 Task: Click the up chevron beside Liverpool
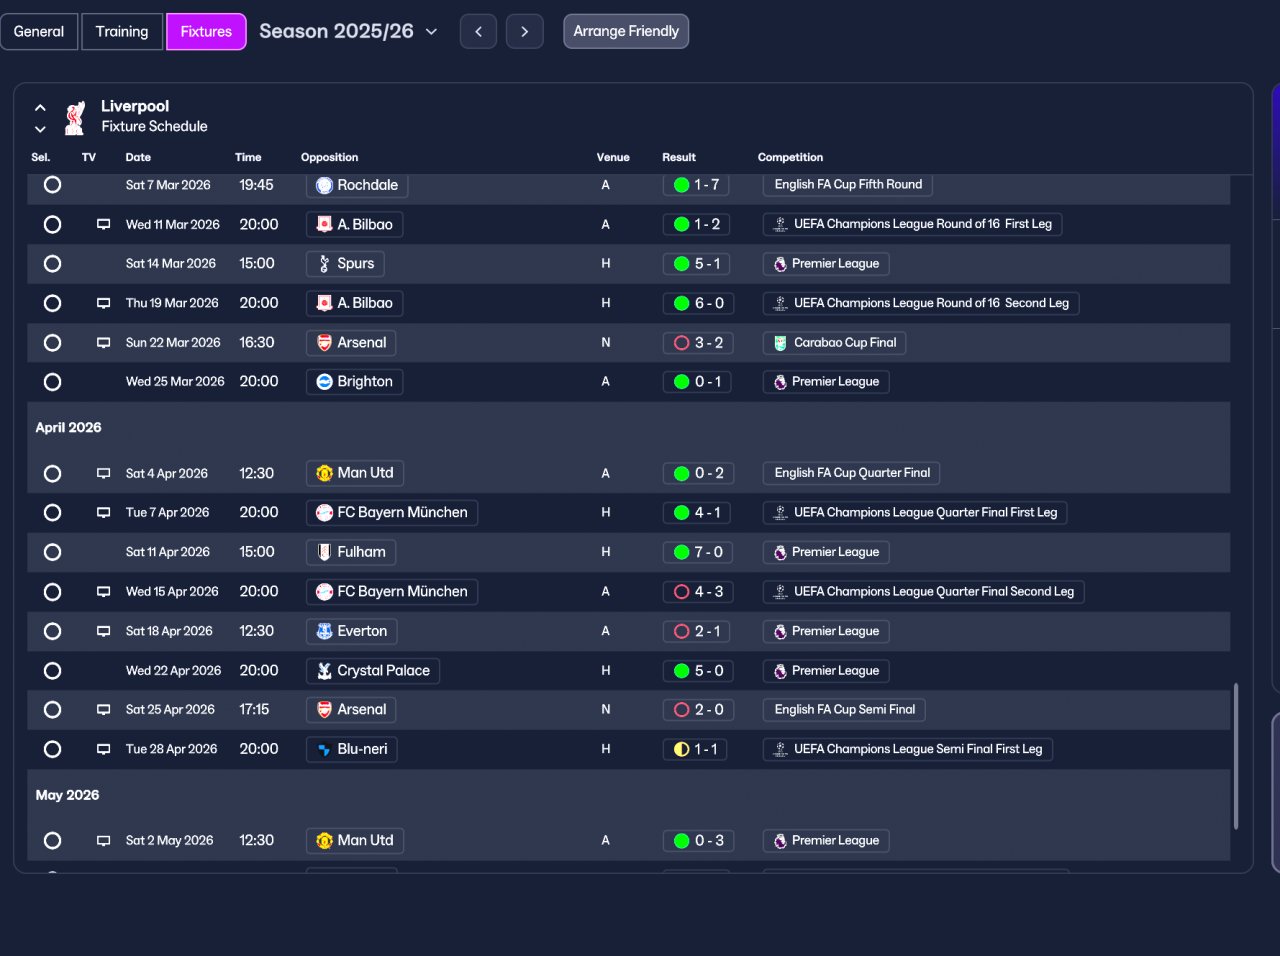(x=40, y=107)
